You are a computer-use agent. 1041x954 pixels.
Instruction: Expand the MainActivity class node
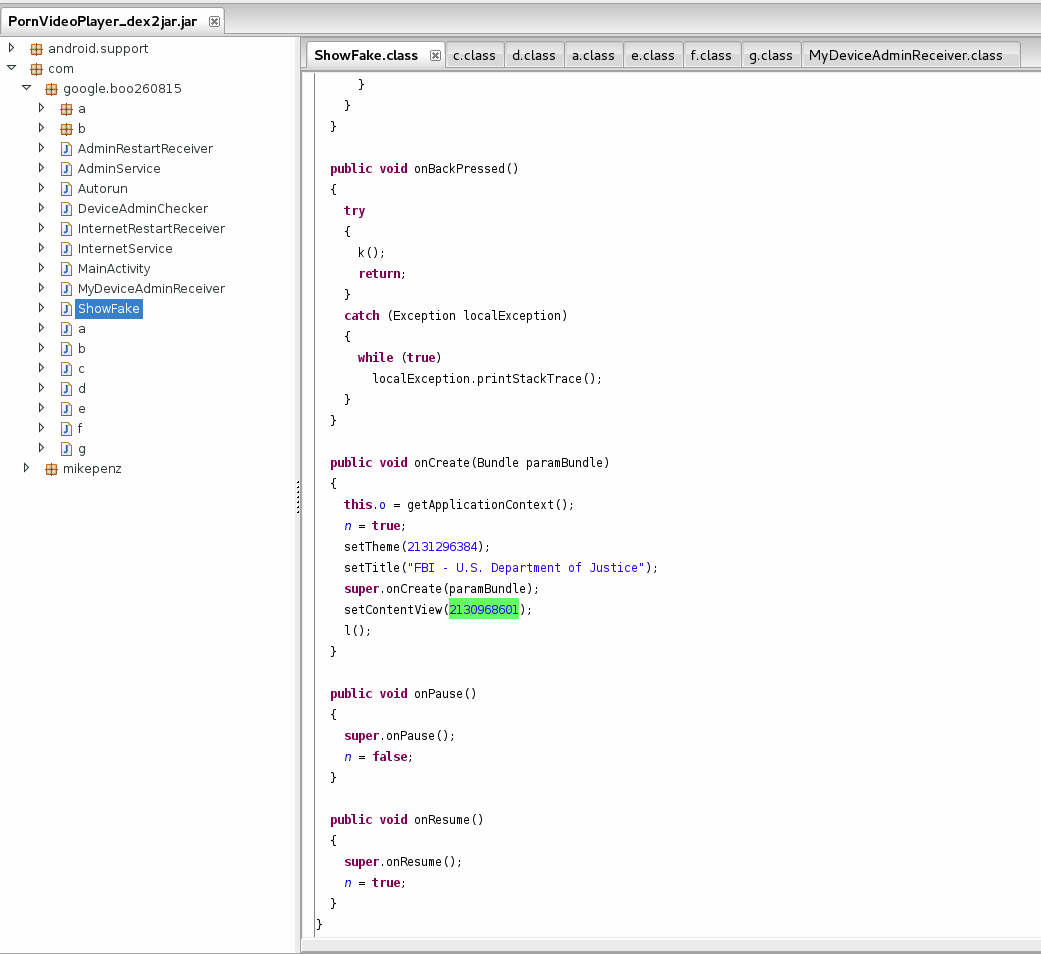tap(41, 268)
